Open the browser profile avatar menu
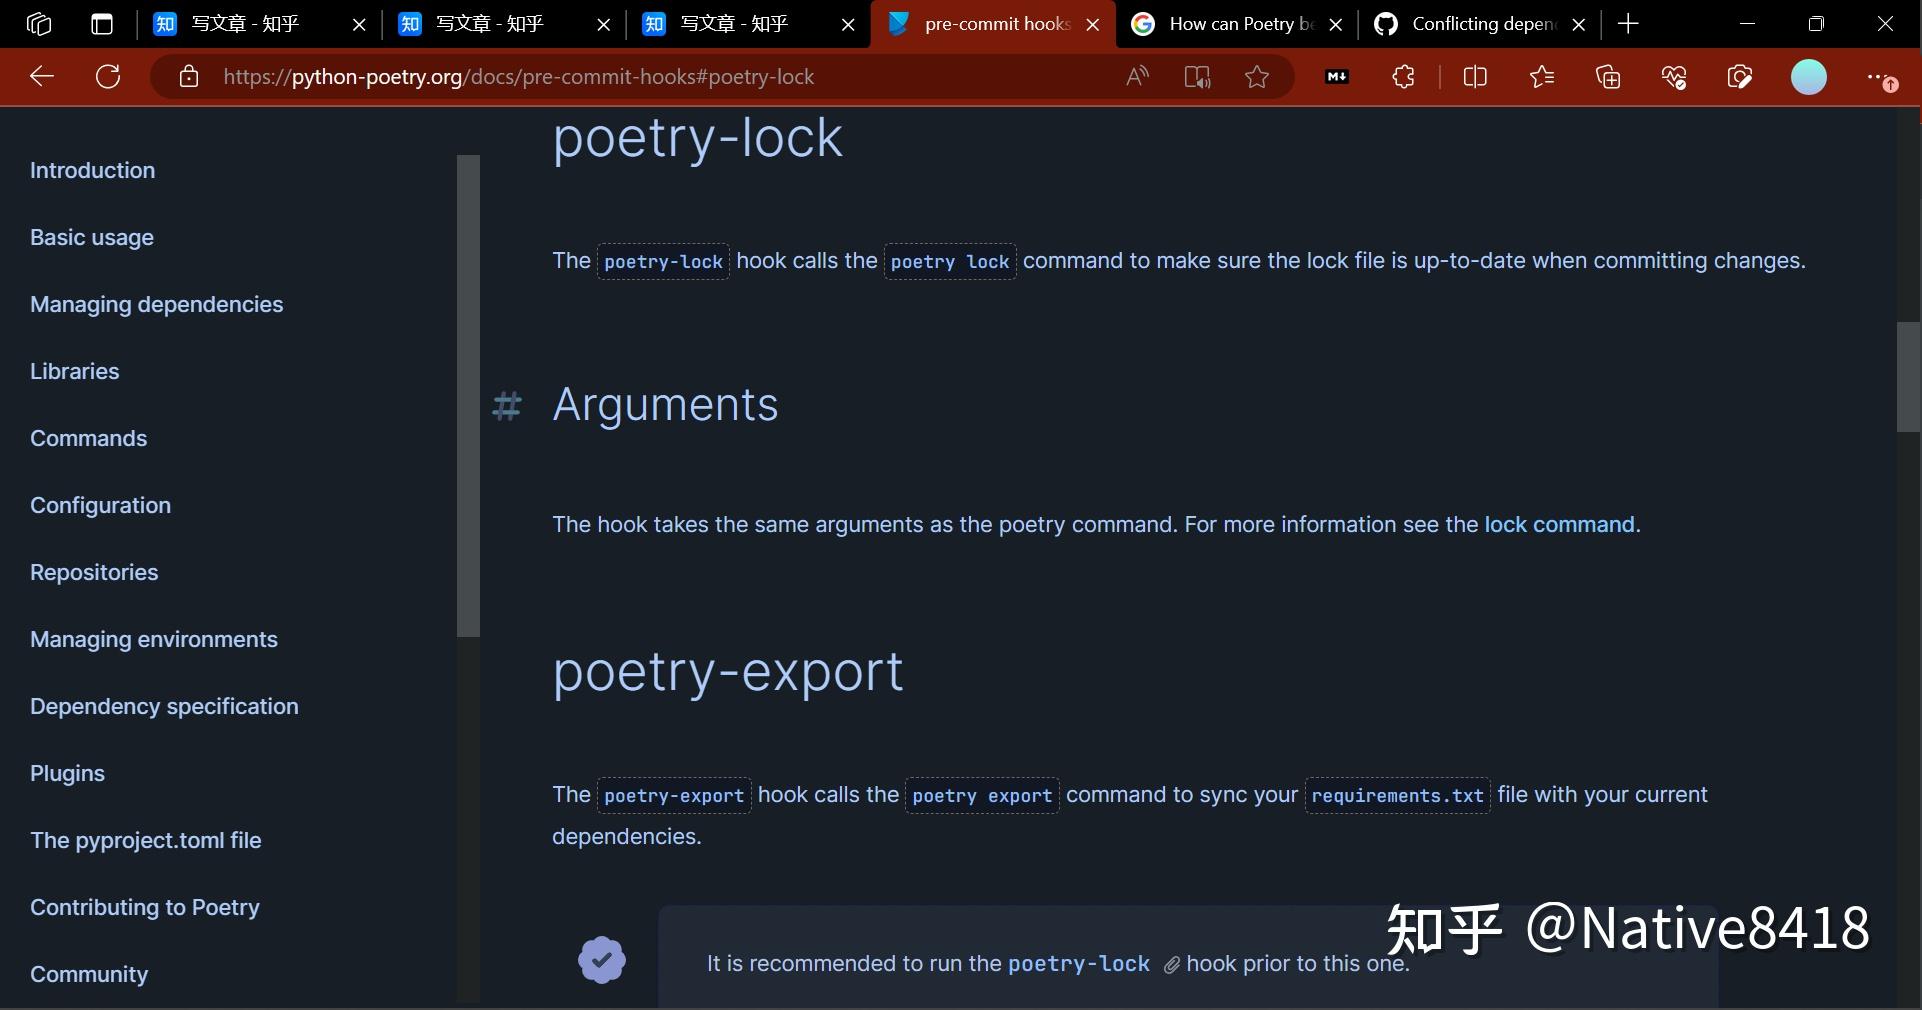 [x=1809, y=76]
